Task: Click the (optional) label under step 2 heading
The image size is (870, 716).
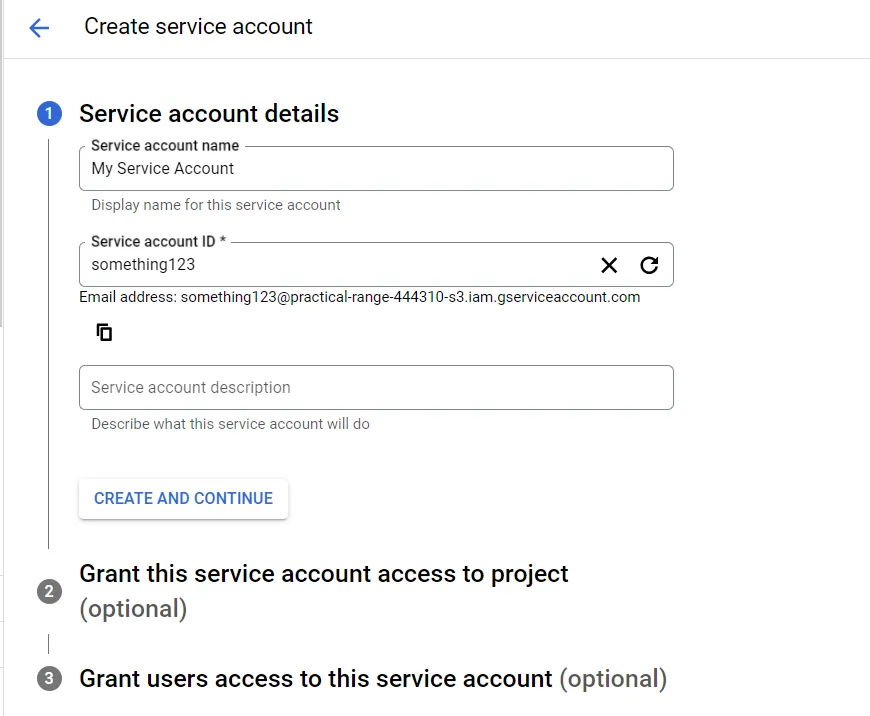Action: click(133, 609)
